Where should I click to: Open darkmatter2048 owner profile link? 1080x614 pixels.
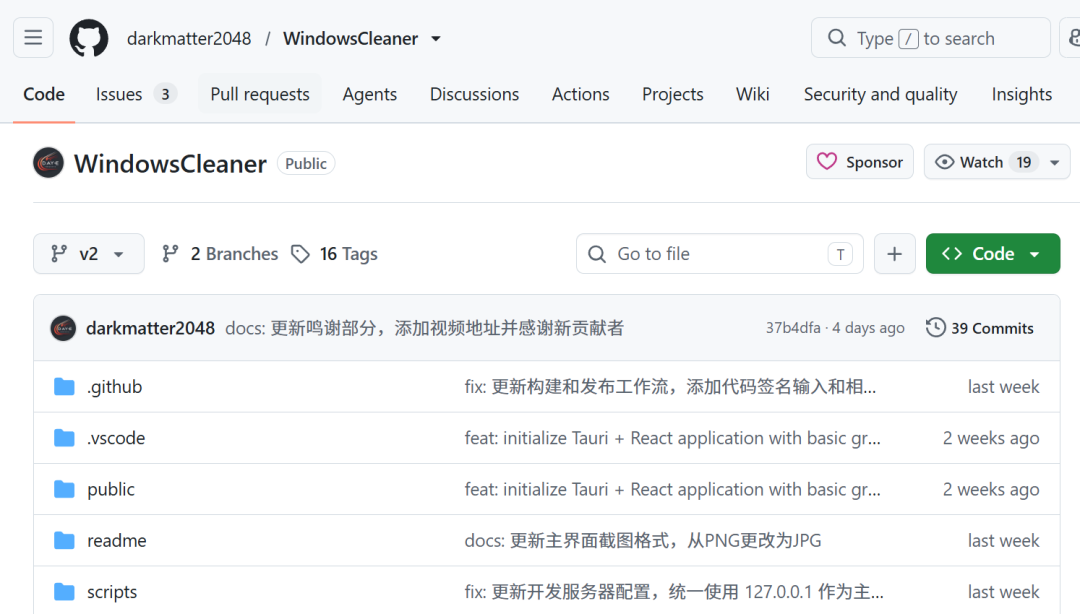(x=189, y=39)
